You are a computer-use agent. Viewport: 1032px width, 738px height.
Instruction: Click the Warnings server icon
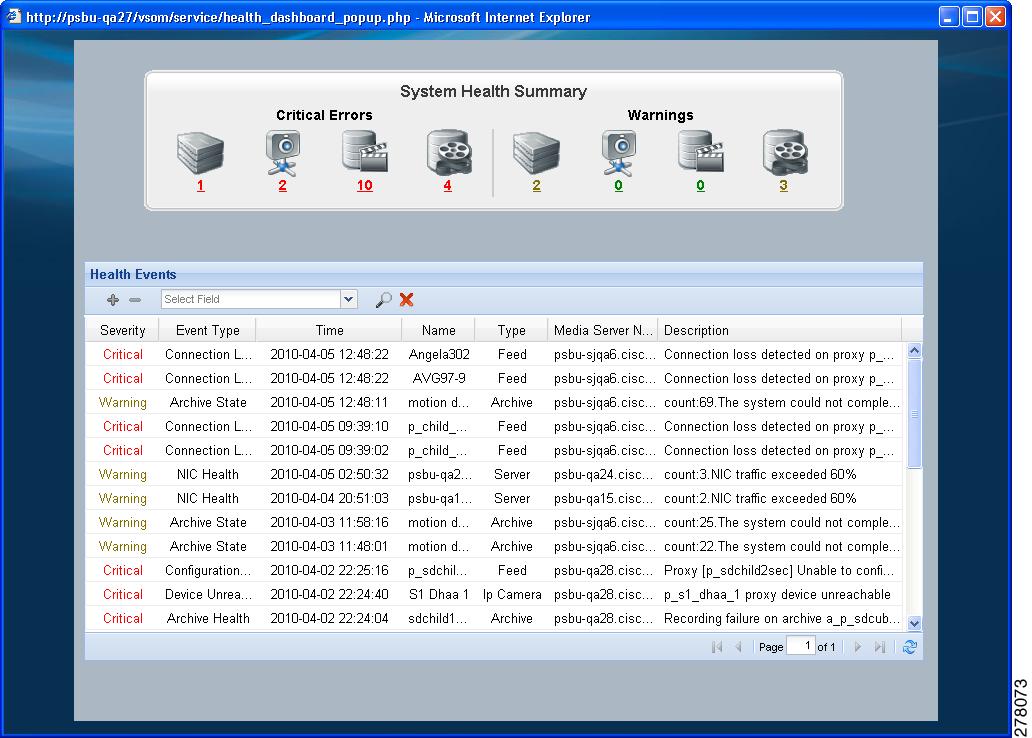click(x=534, y=152)
